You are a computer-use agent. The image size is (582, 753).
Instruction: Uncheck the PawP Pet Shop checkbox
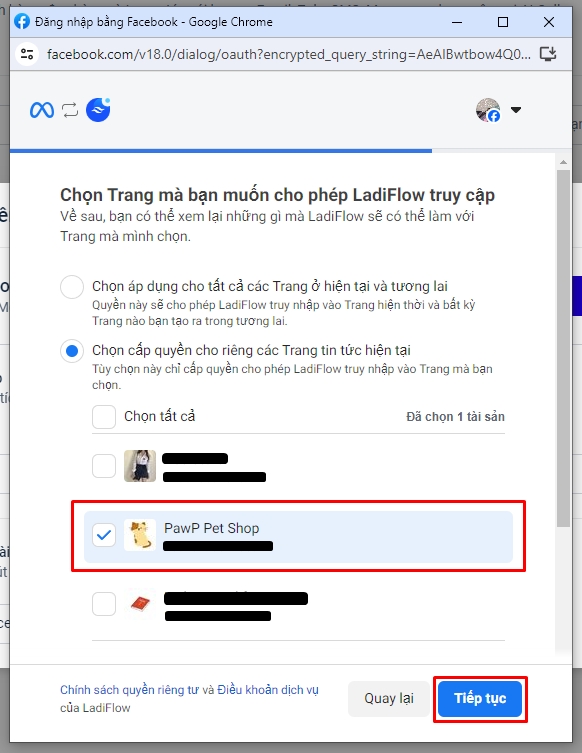[104, 534]
